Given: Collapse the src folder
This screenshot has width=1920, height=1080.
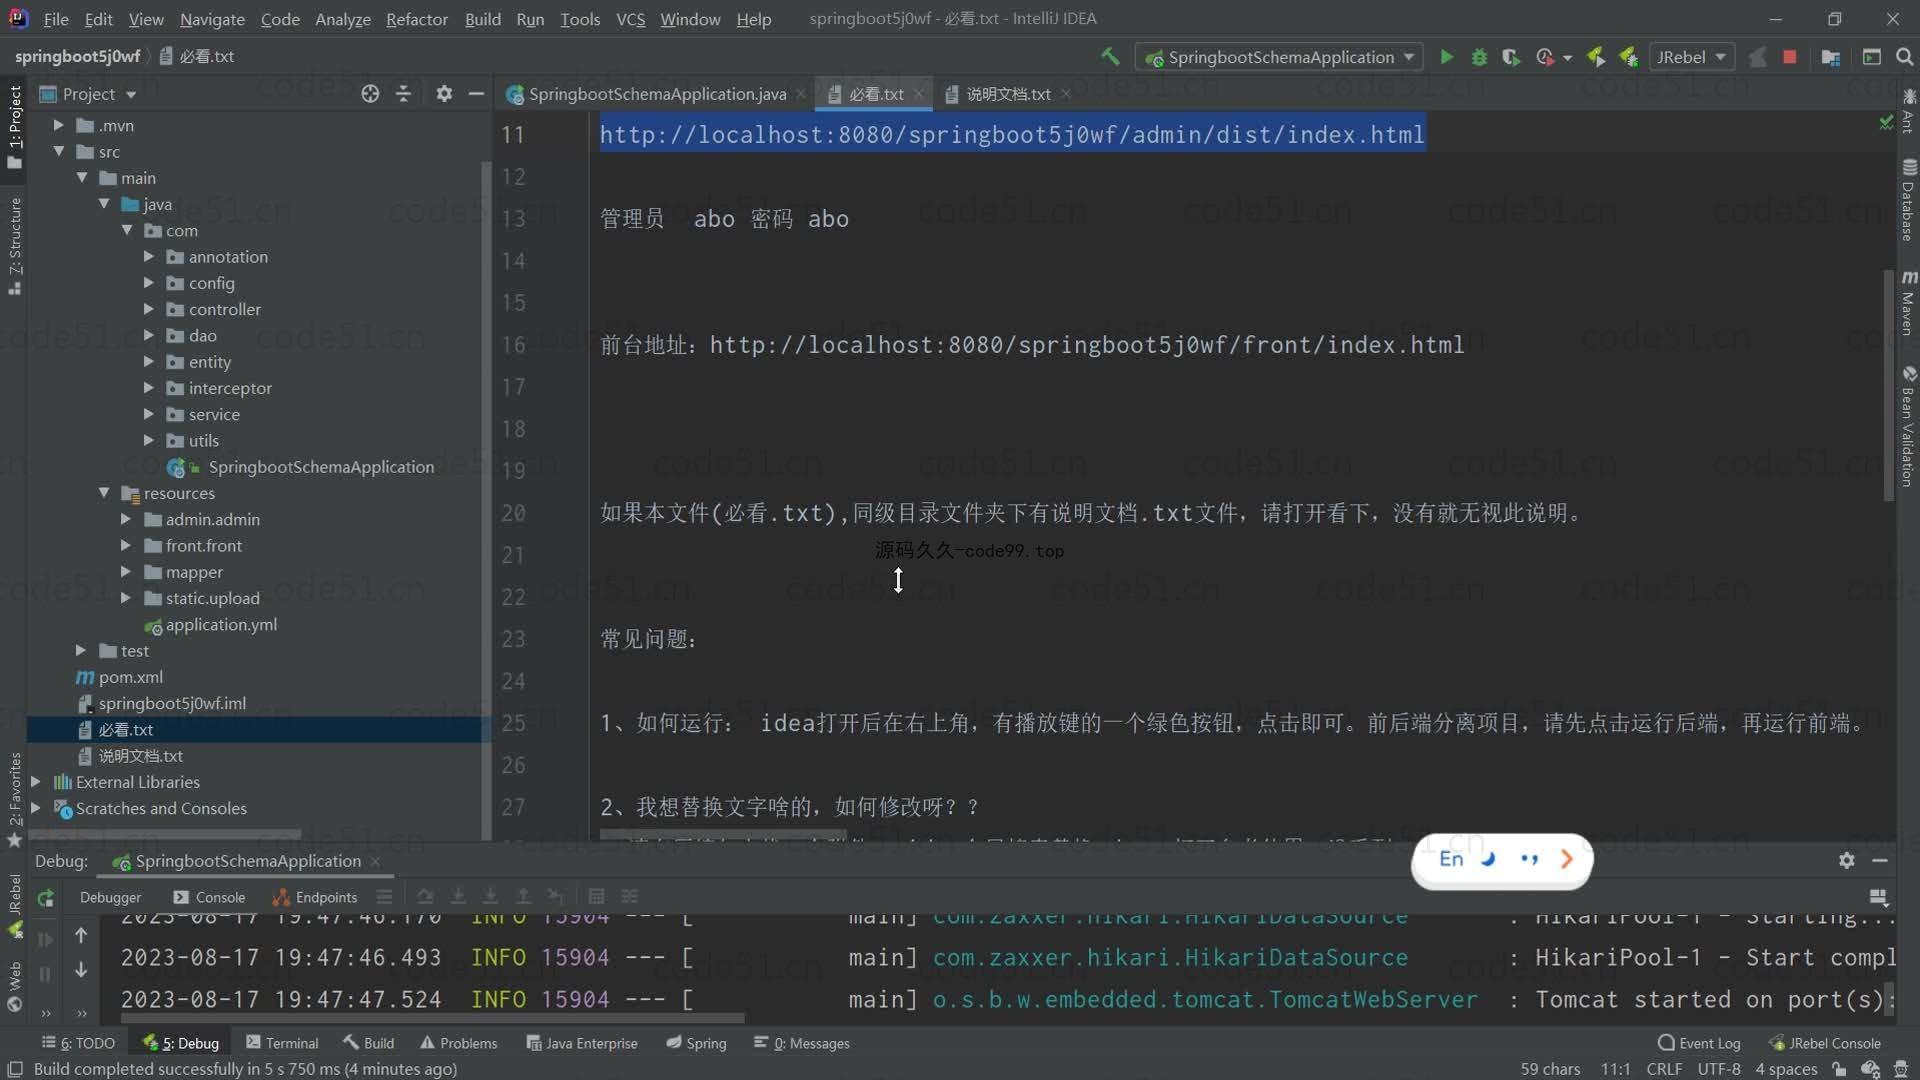Looking at the screenshot, I should pos(58,151).
